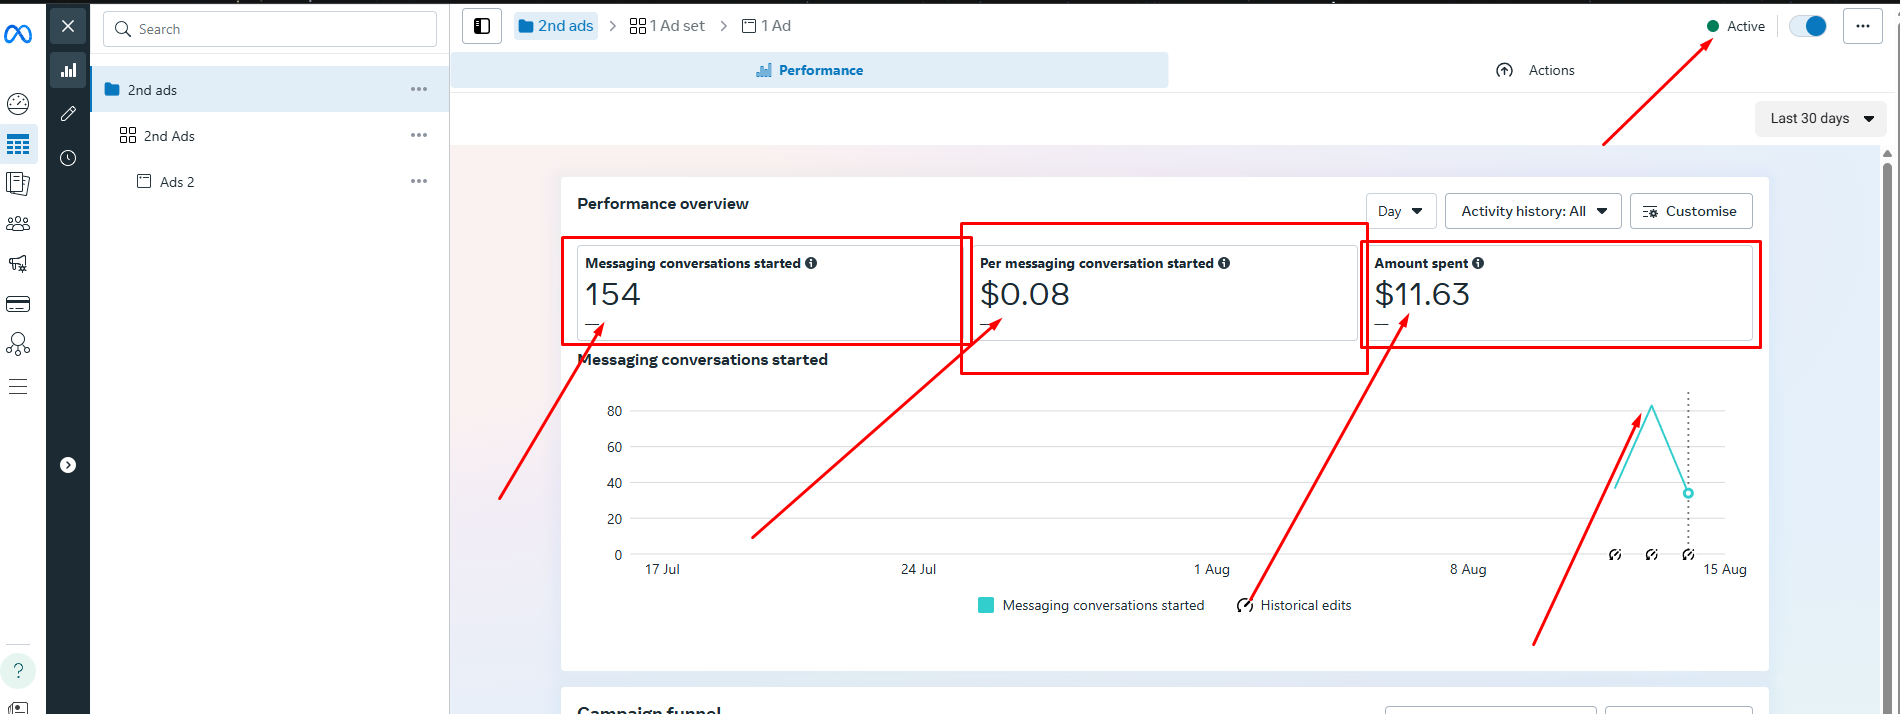The height and width of the screenshot is (714, 1900).
Task: Click the help question mark icon
Action: point(18,671)
